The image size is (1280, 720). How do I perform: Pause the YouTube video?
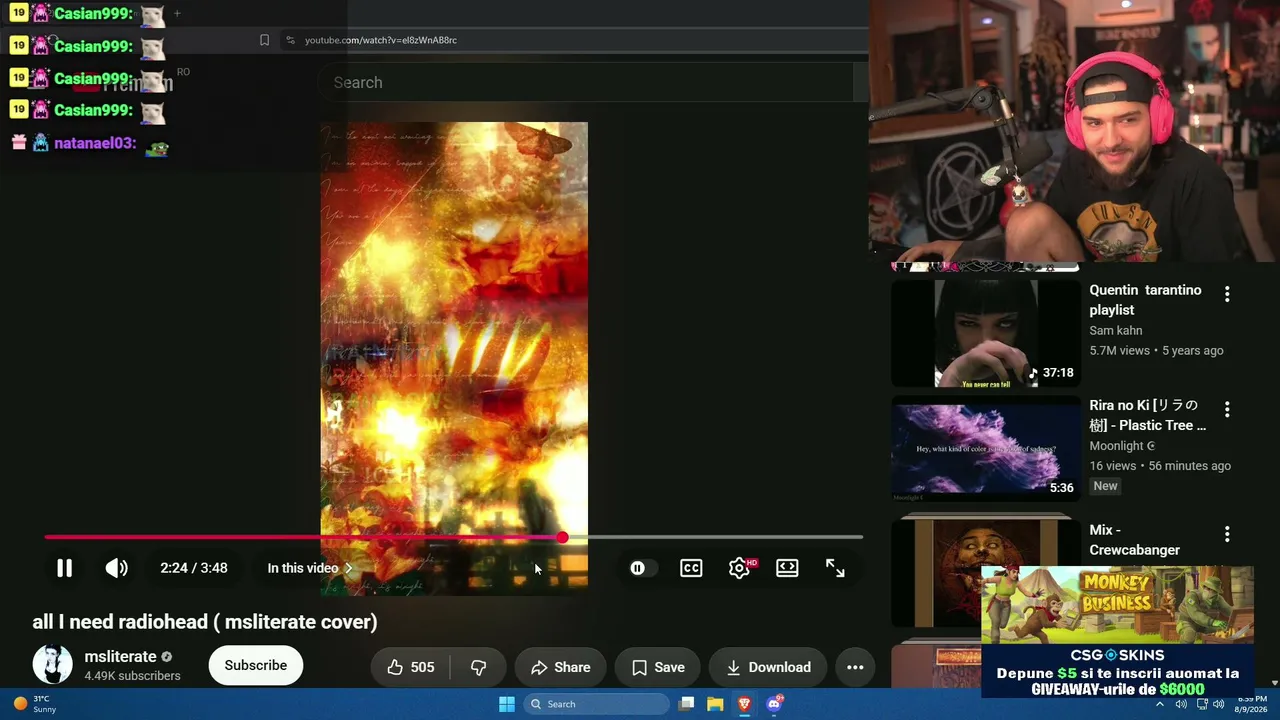[x=64, y=568]
